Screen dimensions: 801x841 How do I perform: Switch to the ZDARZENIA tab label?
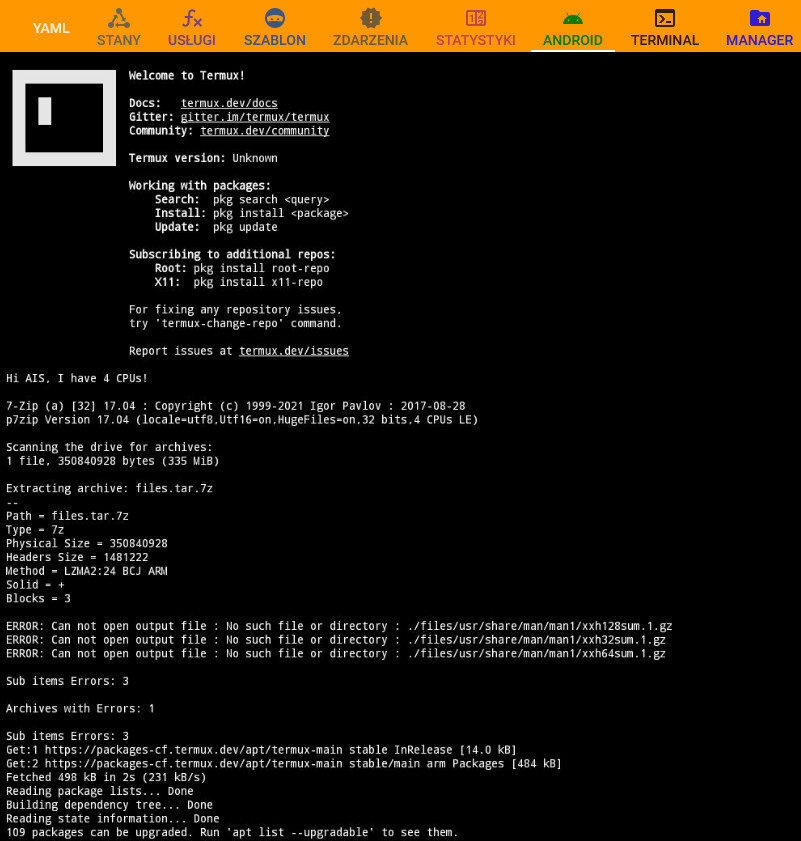370,40
